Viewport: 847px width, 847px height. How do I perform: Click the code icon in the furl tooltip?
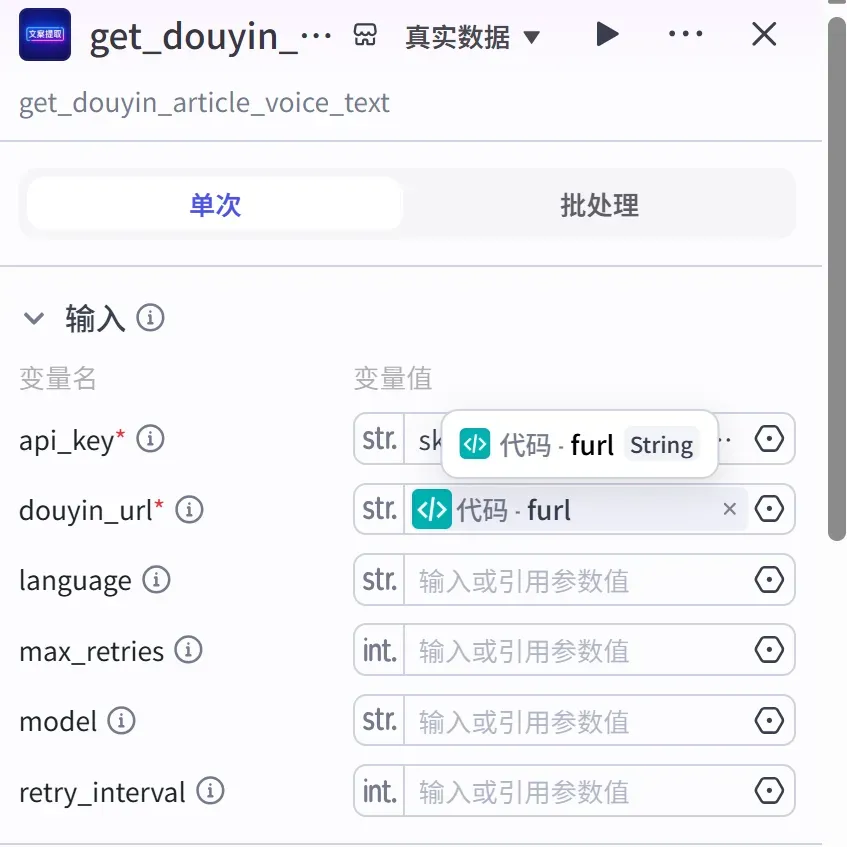(x=475, y=444)
